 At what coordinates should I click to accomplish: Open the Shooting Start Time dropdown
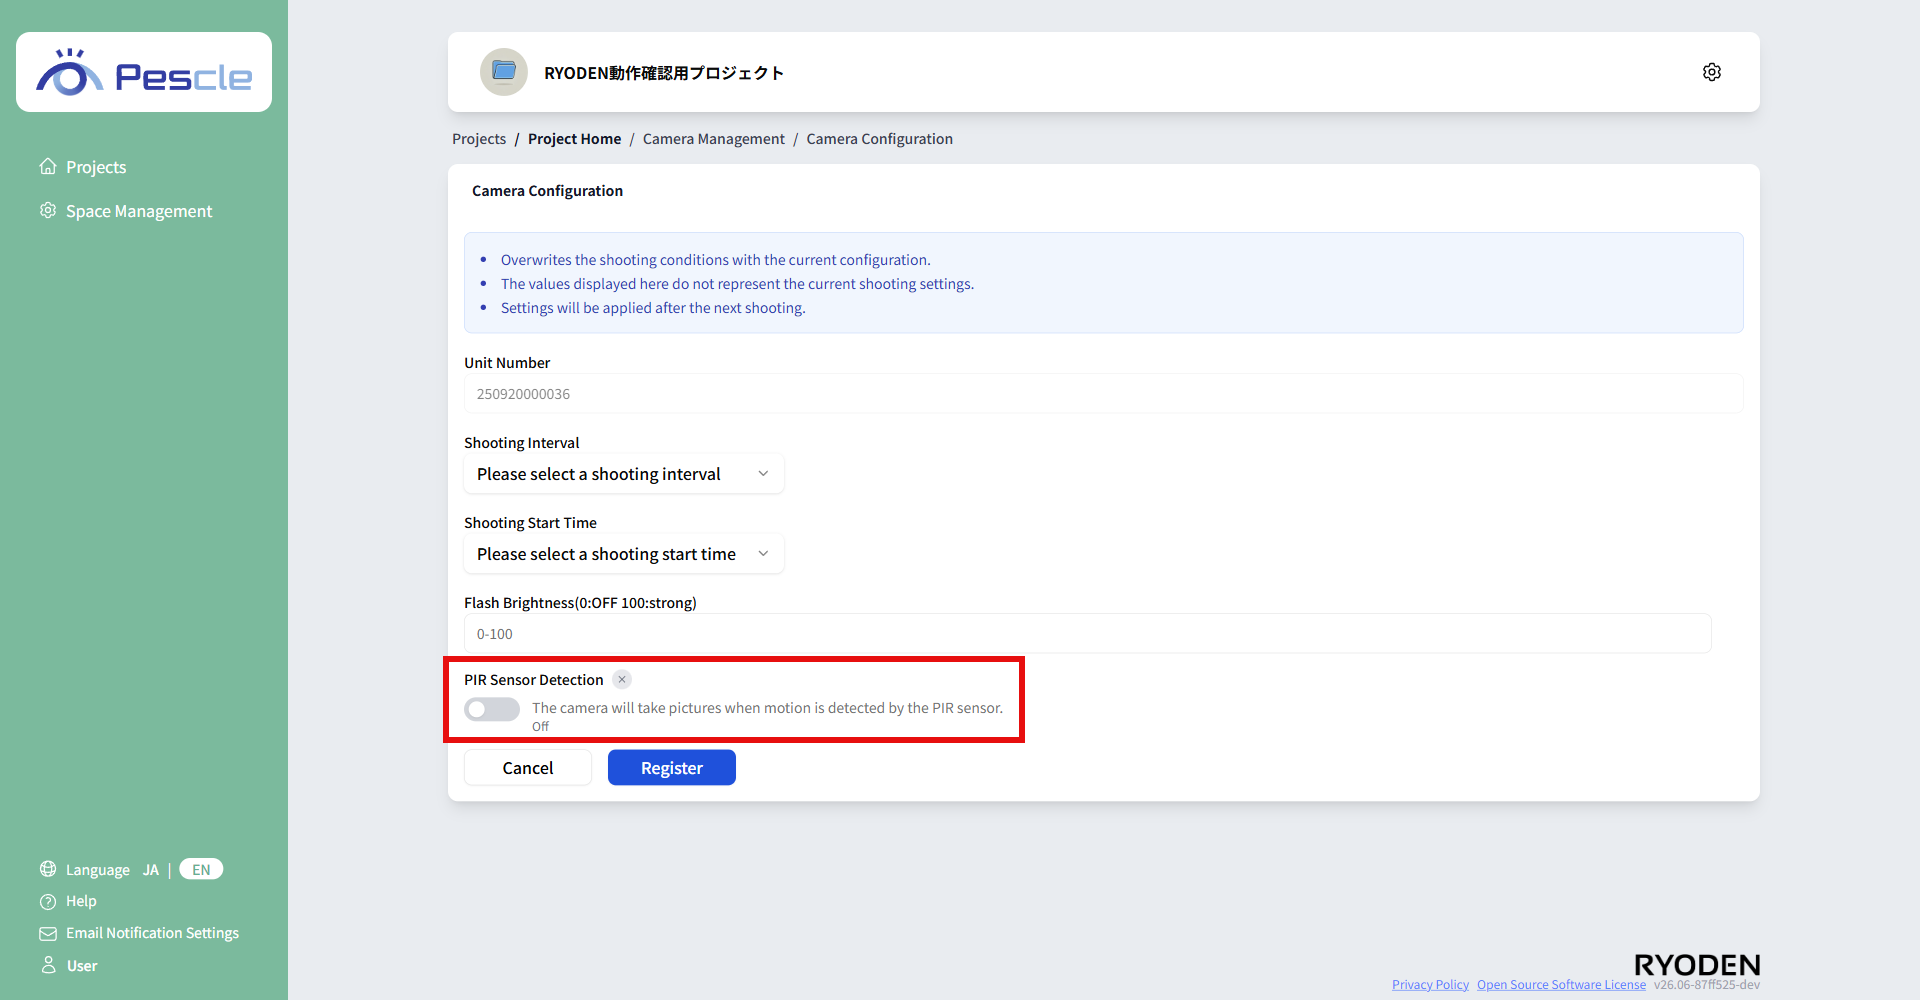[624, 554]
